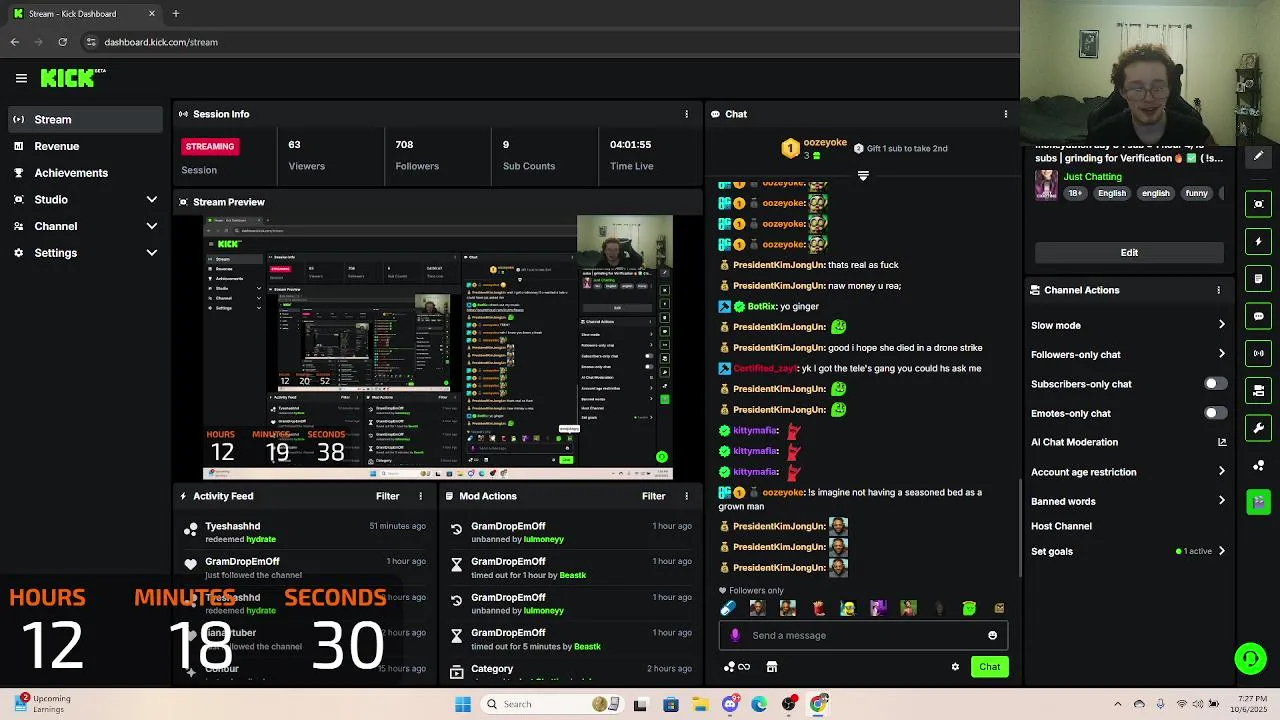Click the Just Chatting category link
Screen dimensions: 1280x720
point(1092,177)
